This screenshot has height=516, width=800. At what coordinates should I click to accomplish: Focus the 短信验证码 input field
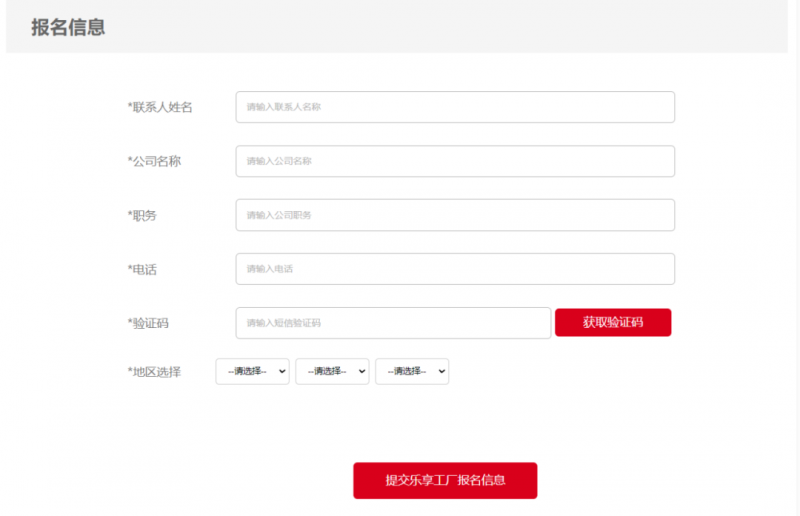[393, 323]
